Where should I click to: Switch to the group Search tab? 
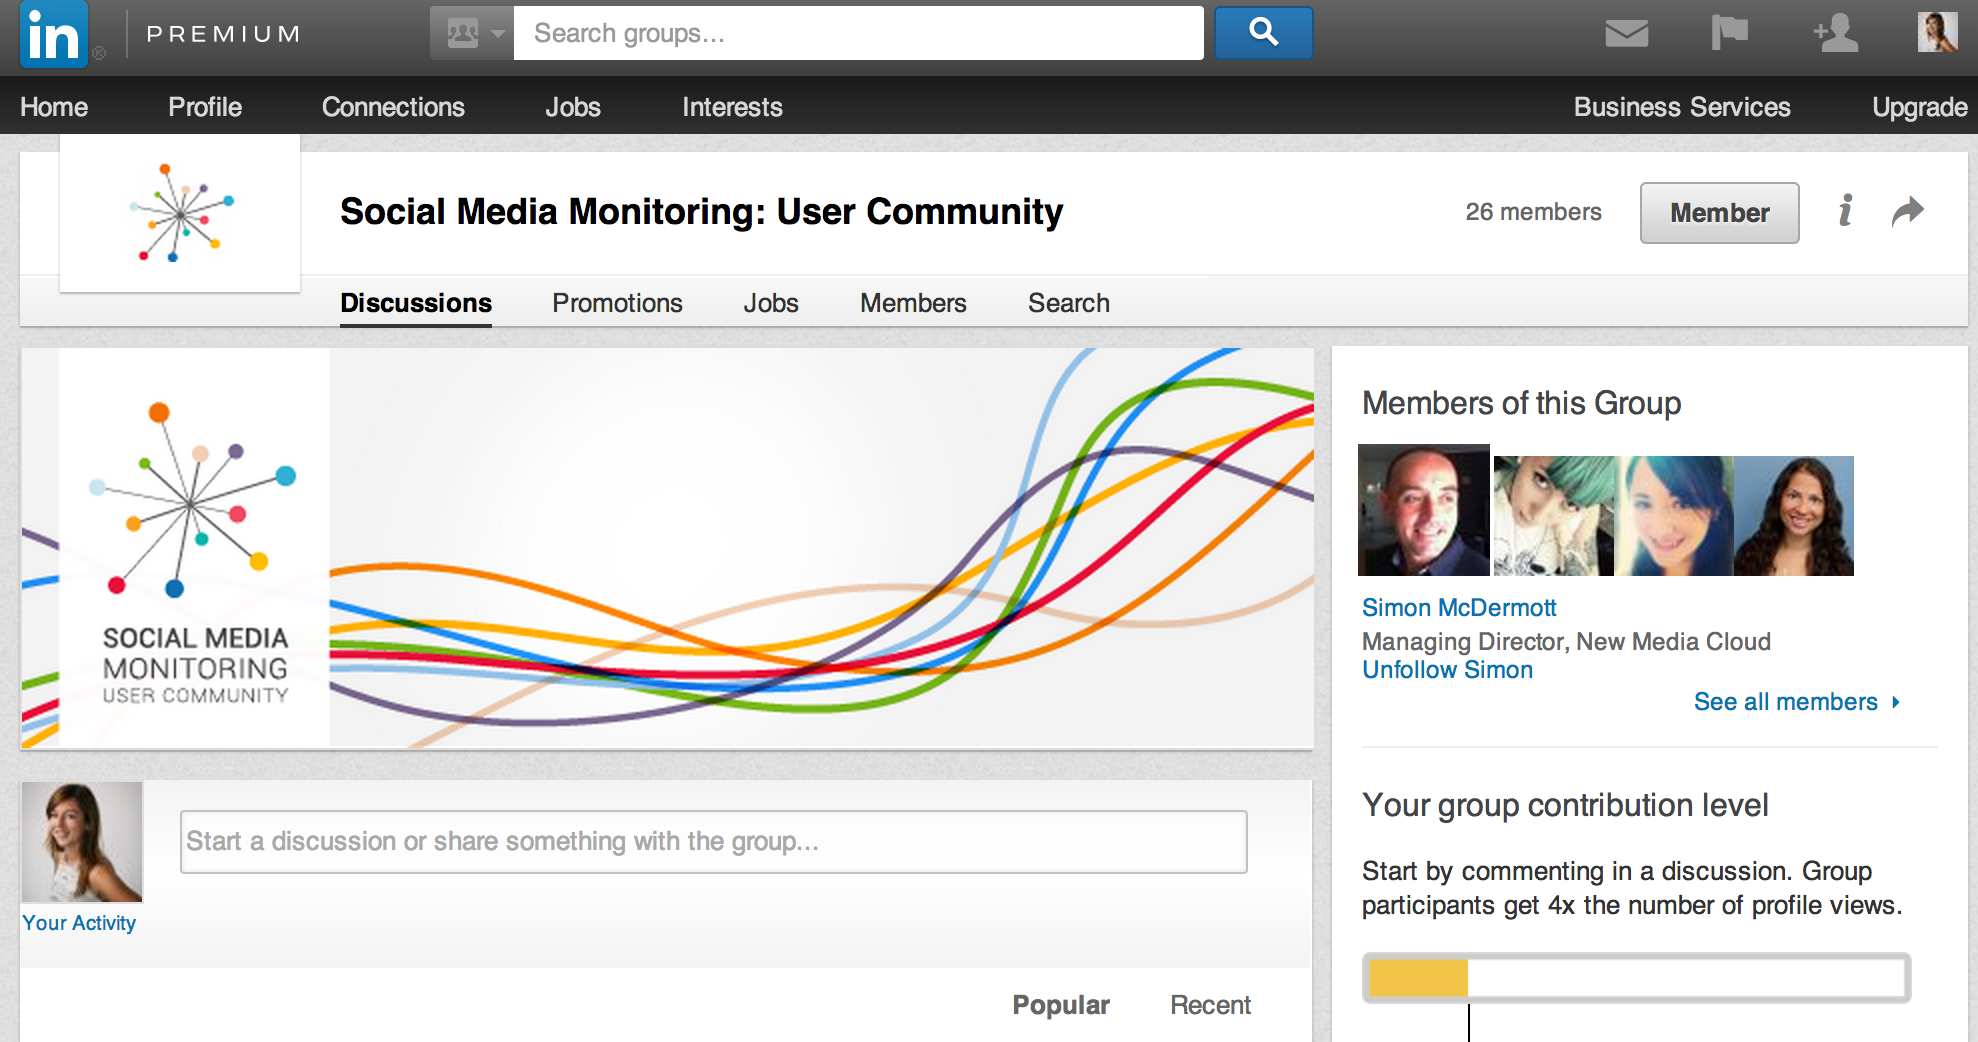point(1068,303)
